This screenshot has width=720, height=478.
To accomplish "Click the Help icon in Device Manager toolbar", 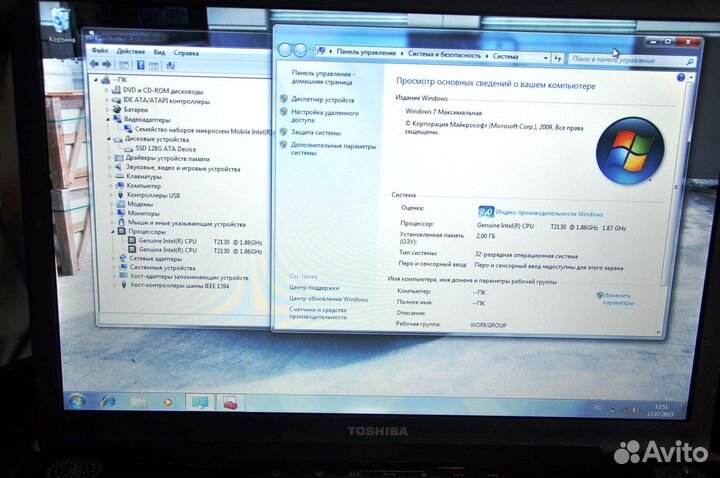I will (141, 65).
